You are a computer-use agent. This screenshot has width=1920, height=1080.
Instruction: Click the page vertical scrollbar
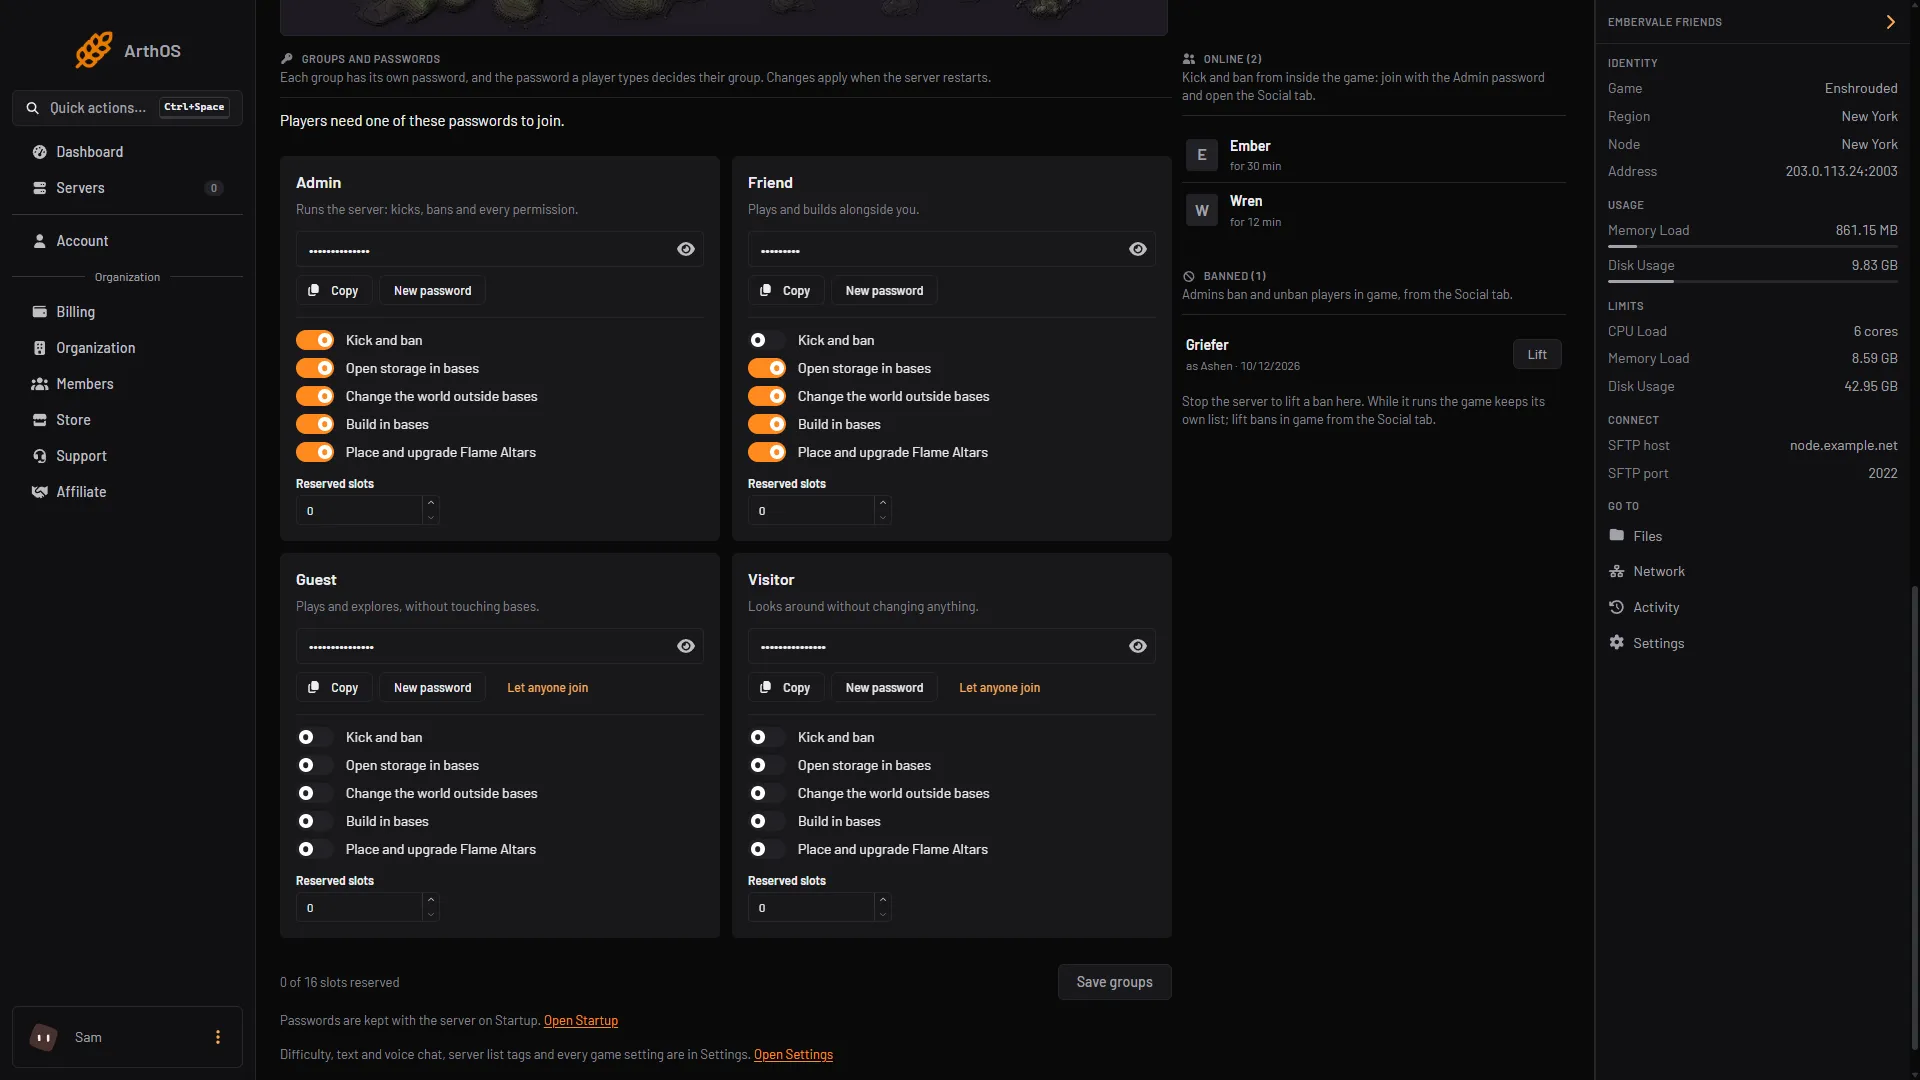1914,817
